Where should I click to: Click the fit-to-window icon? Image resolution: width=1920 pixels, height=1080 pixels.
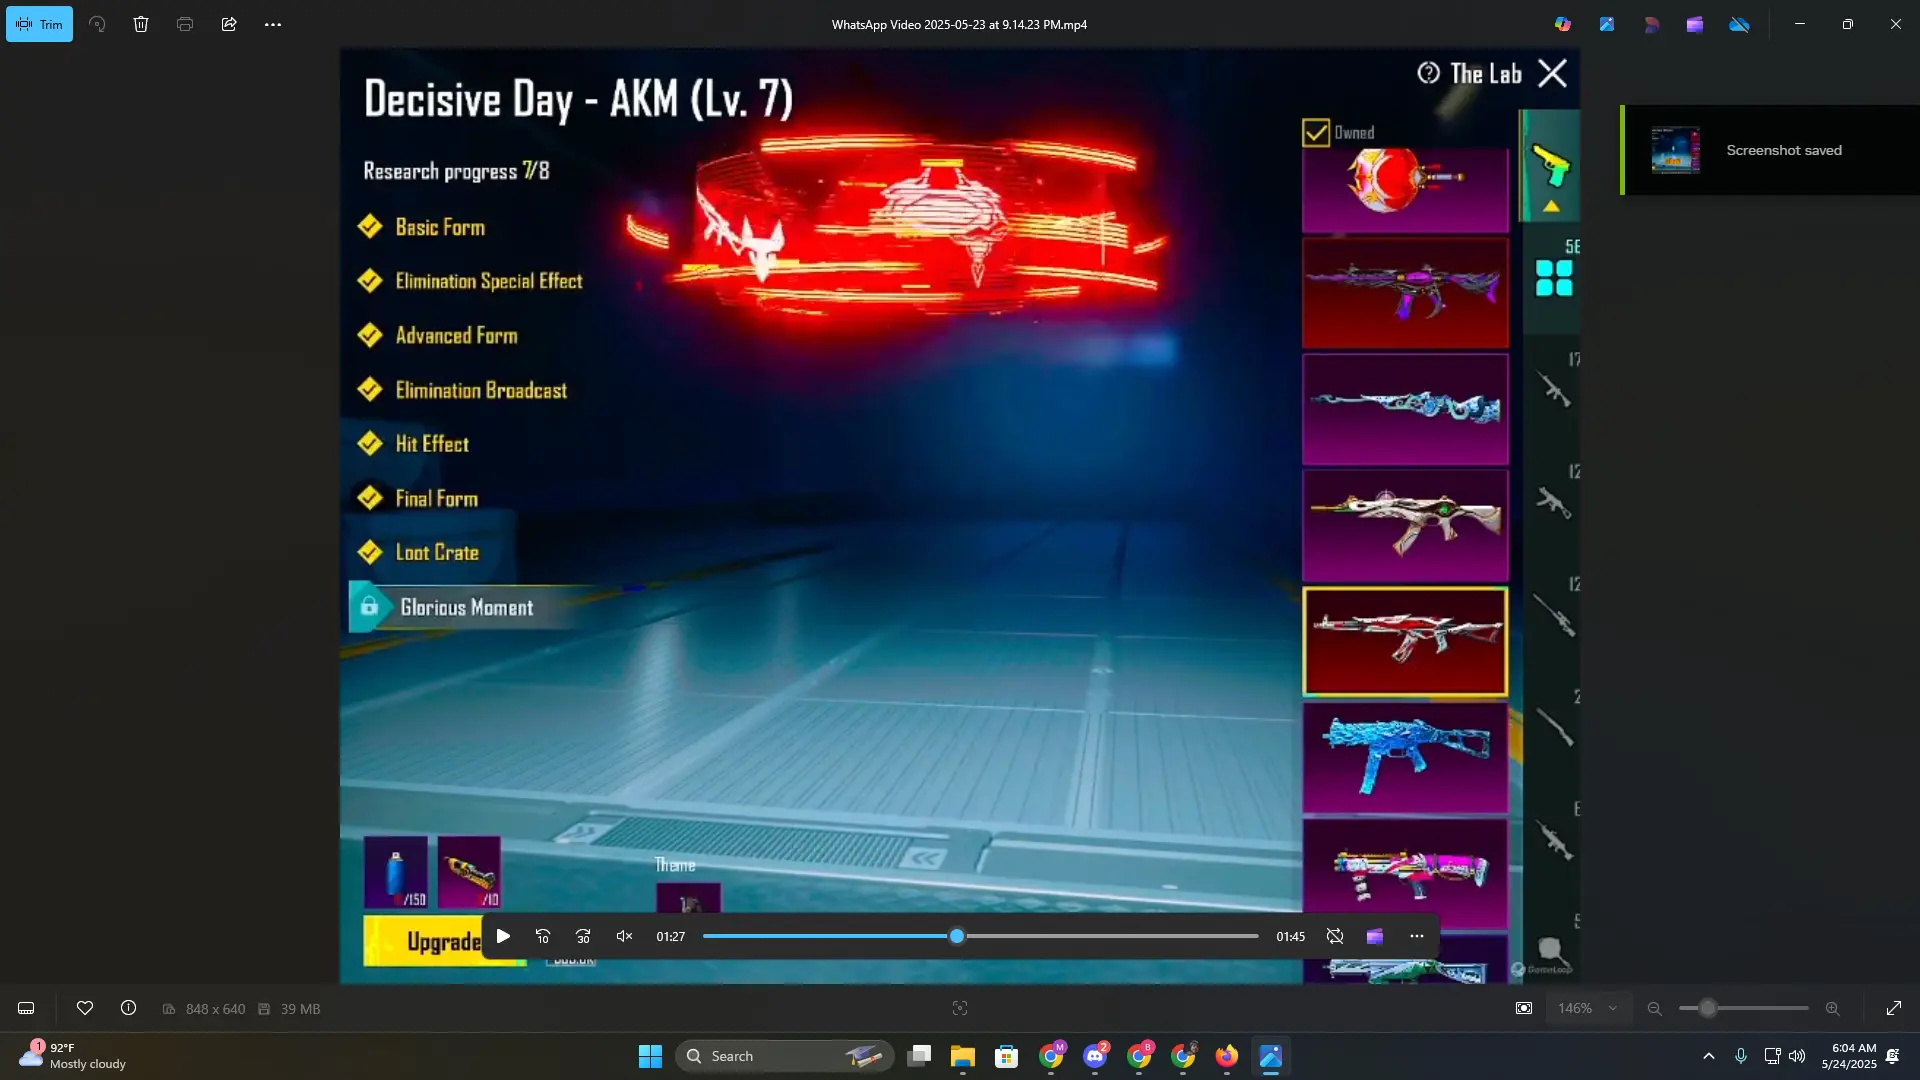tap(1524, 1008)
